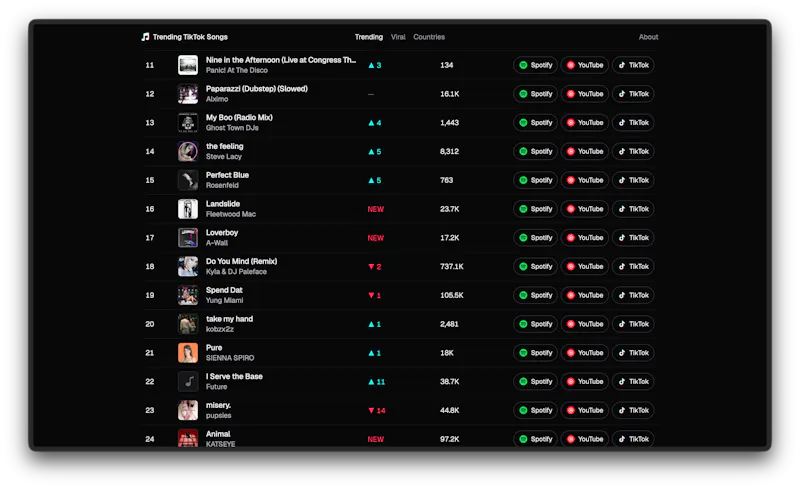Open TikTok for Landslide by Fleetwood Mac
This screenshot has width=800, height=489.
click(x=633, y=209)
